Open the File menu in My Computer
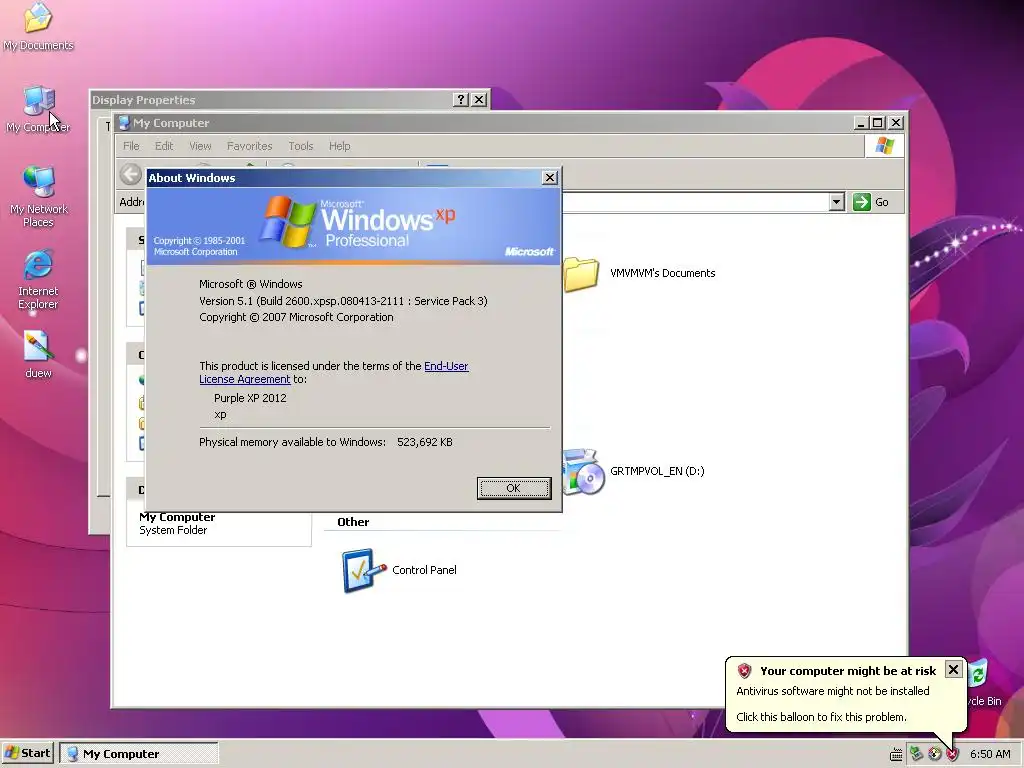Image resolution: width=1024 pixels, height=768 pixels. [131, 146]
